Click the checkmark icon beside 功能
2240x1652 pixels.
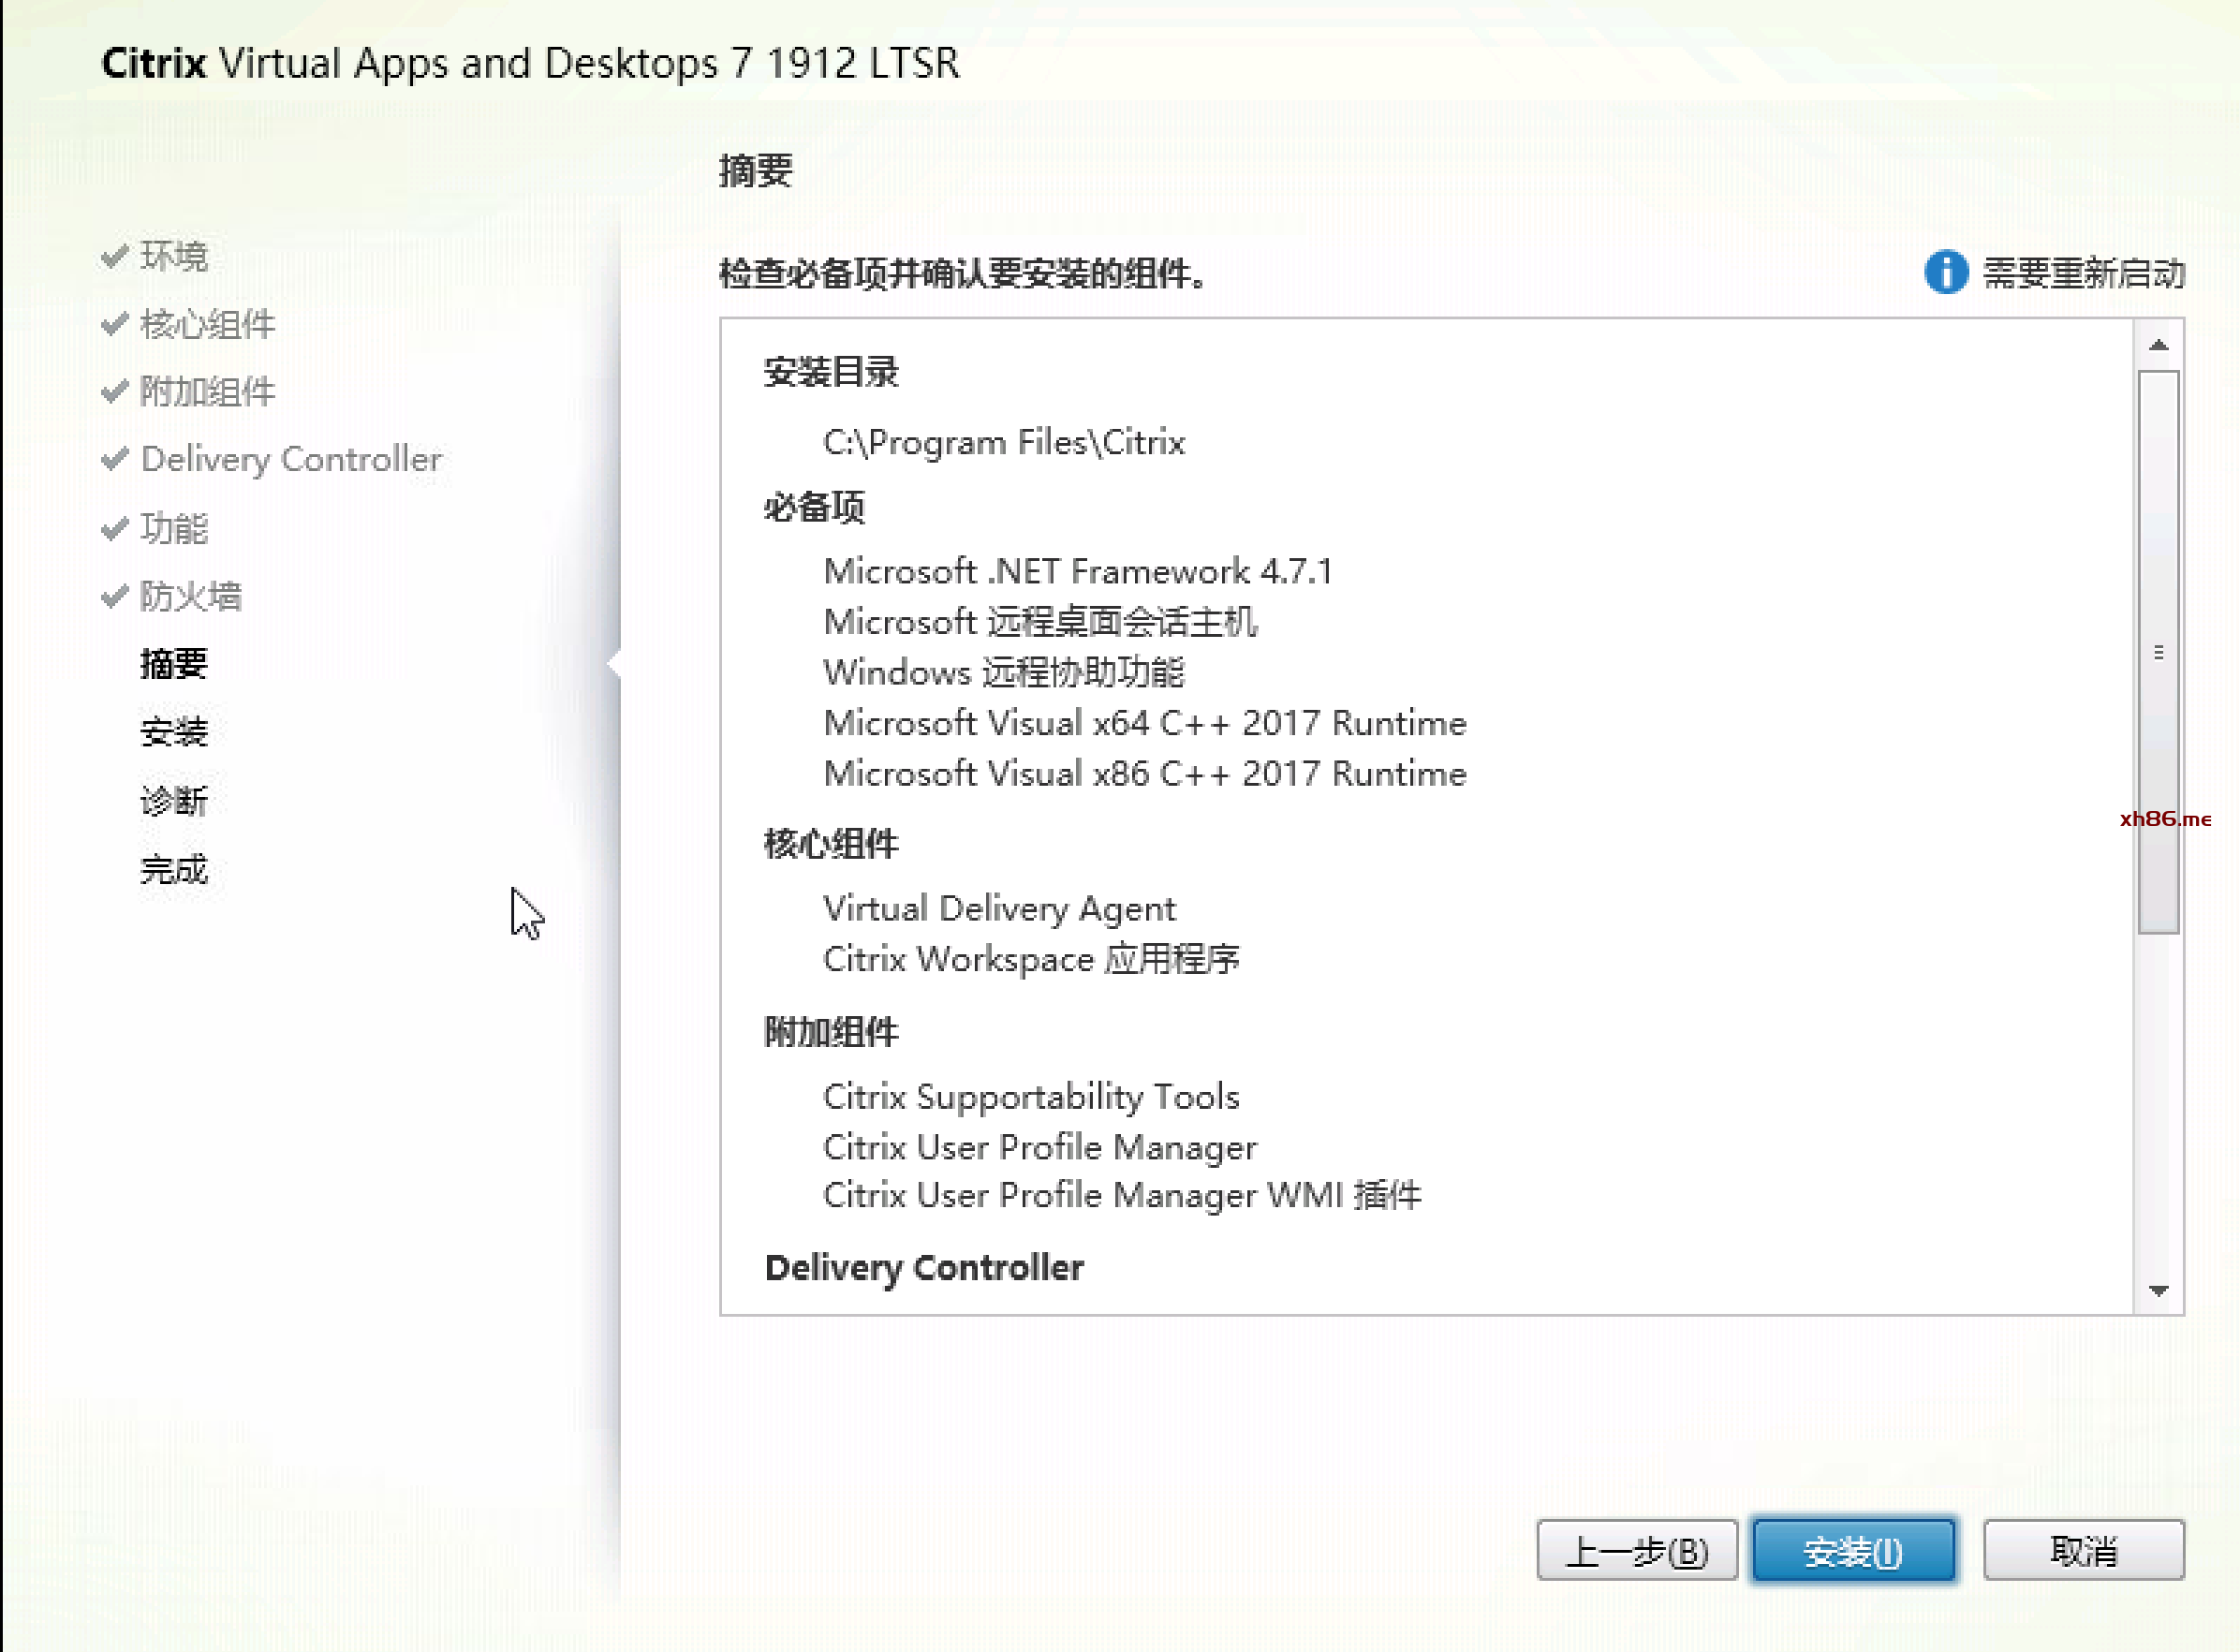(x=115, y=528)
